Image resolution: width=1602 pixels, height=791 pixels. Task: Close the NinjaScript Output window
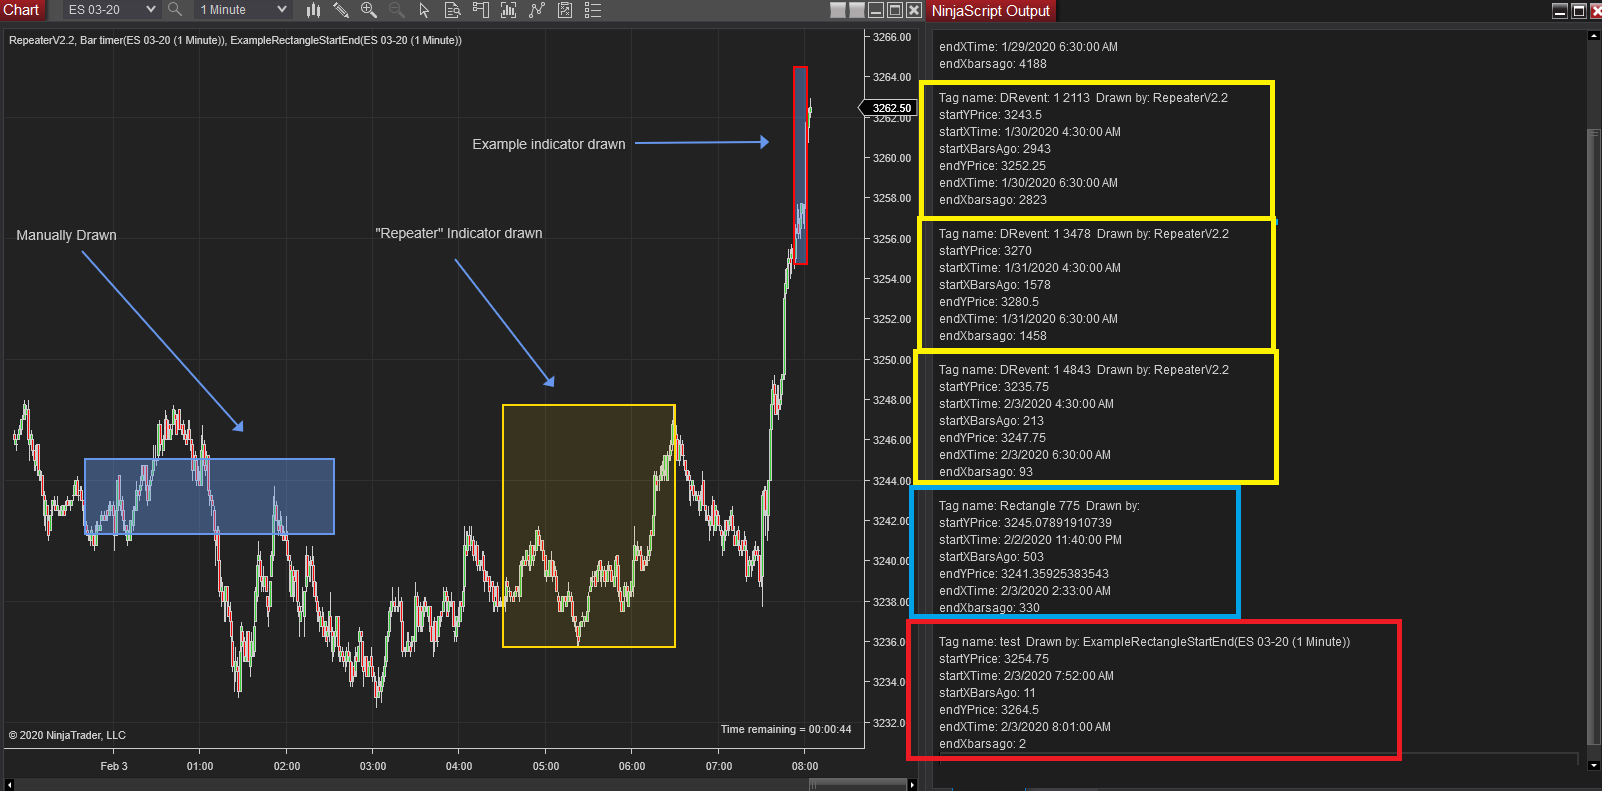1597,11
